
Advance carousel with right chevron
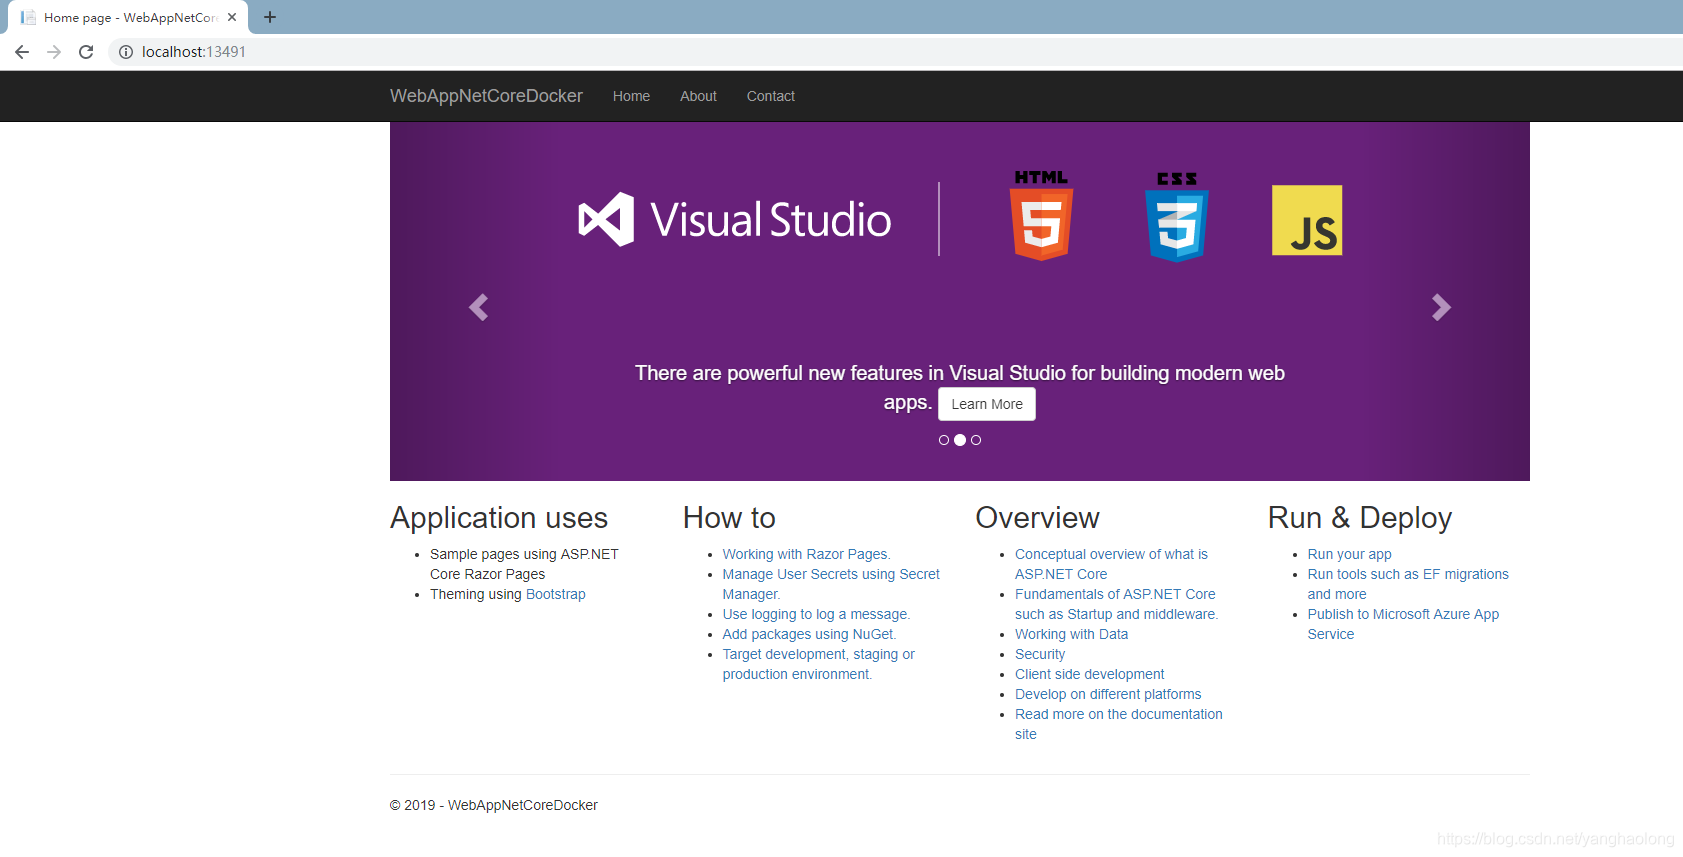click(x=1441, y=307)
